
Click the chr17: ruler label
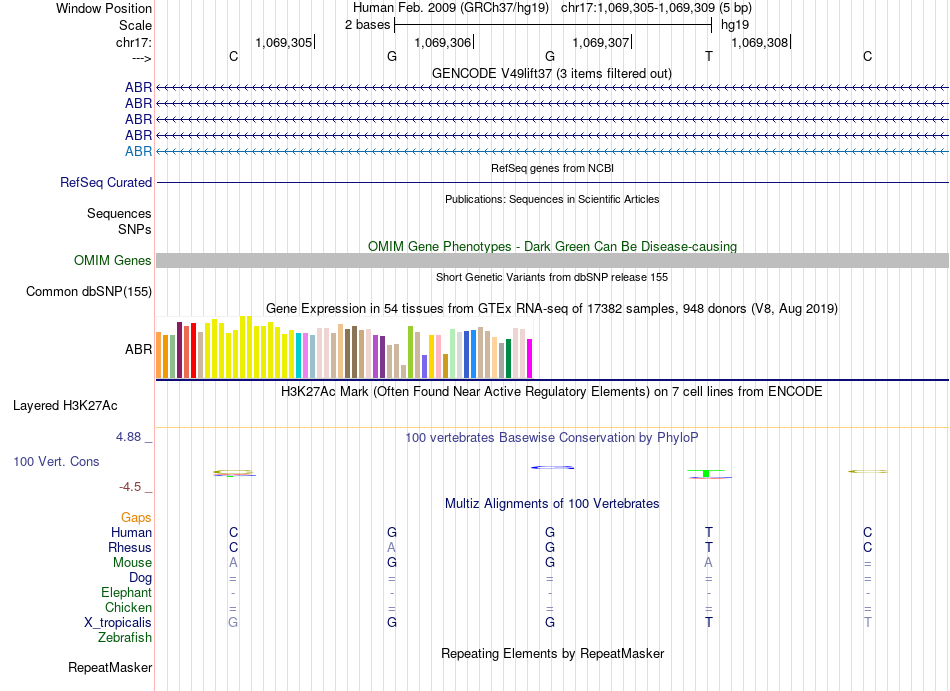pos(134,42)
